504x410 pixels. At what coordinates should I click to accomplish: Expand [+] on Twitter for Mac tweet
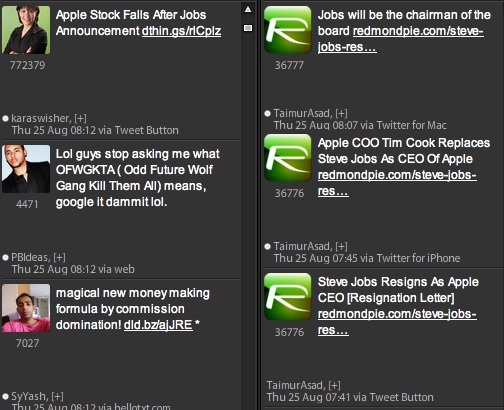(x=341, y=113)
